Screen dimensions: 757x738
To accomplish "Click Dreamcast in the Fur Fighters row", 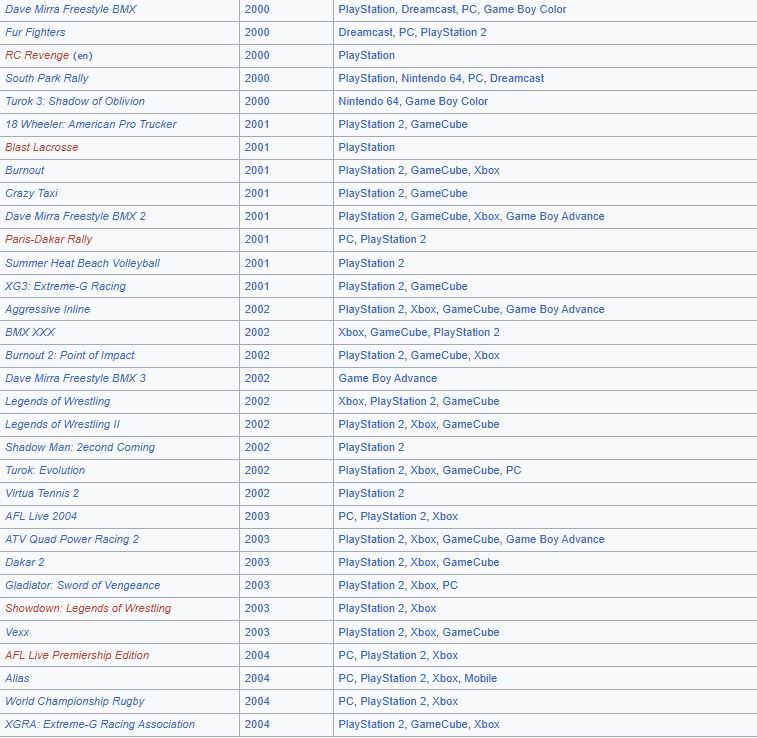I will [365, 32].
